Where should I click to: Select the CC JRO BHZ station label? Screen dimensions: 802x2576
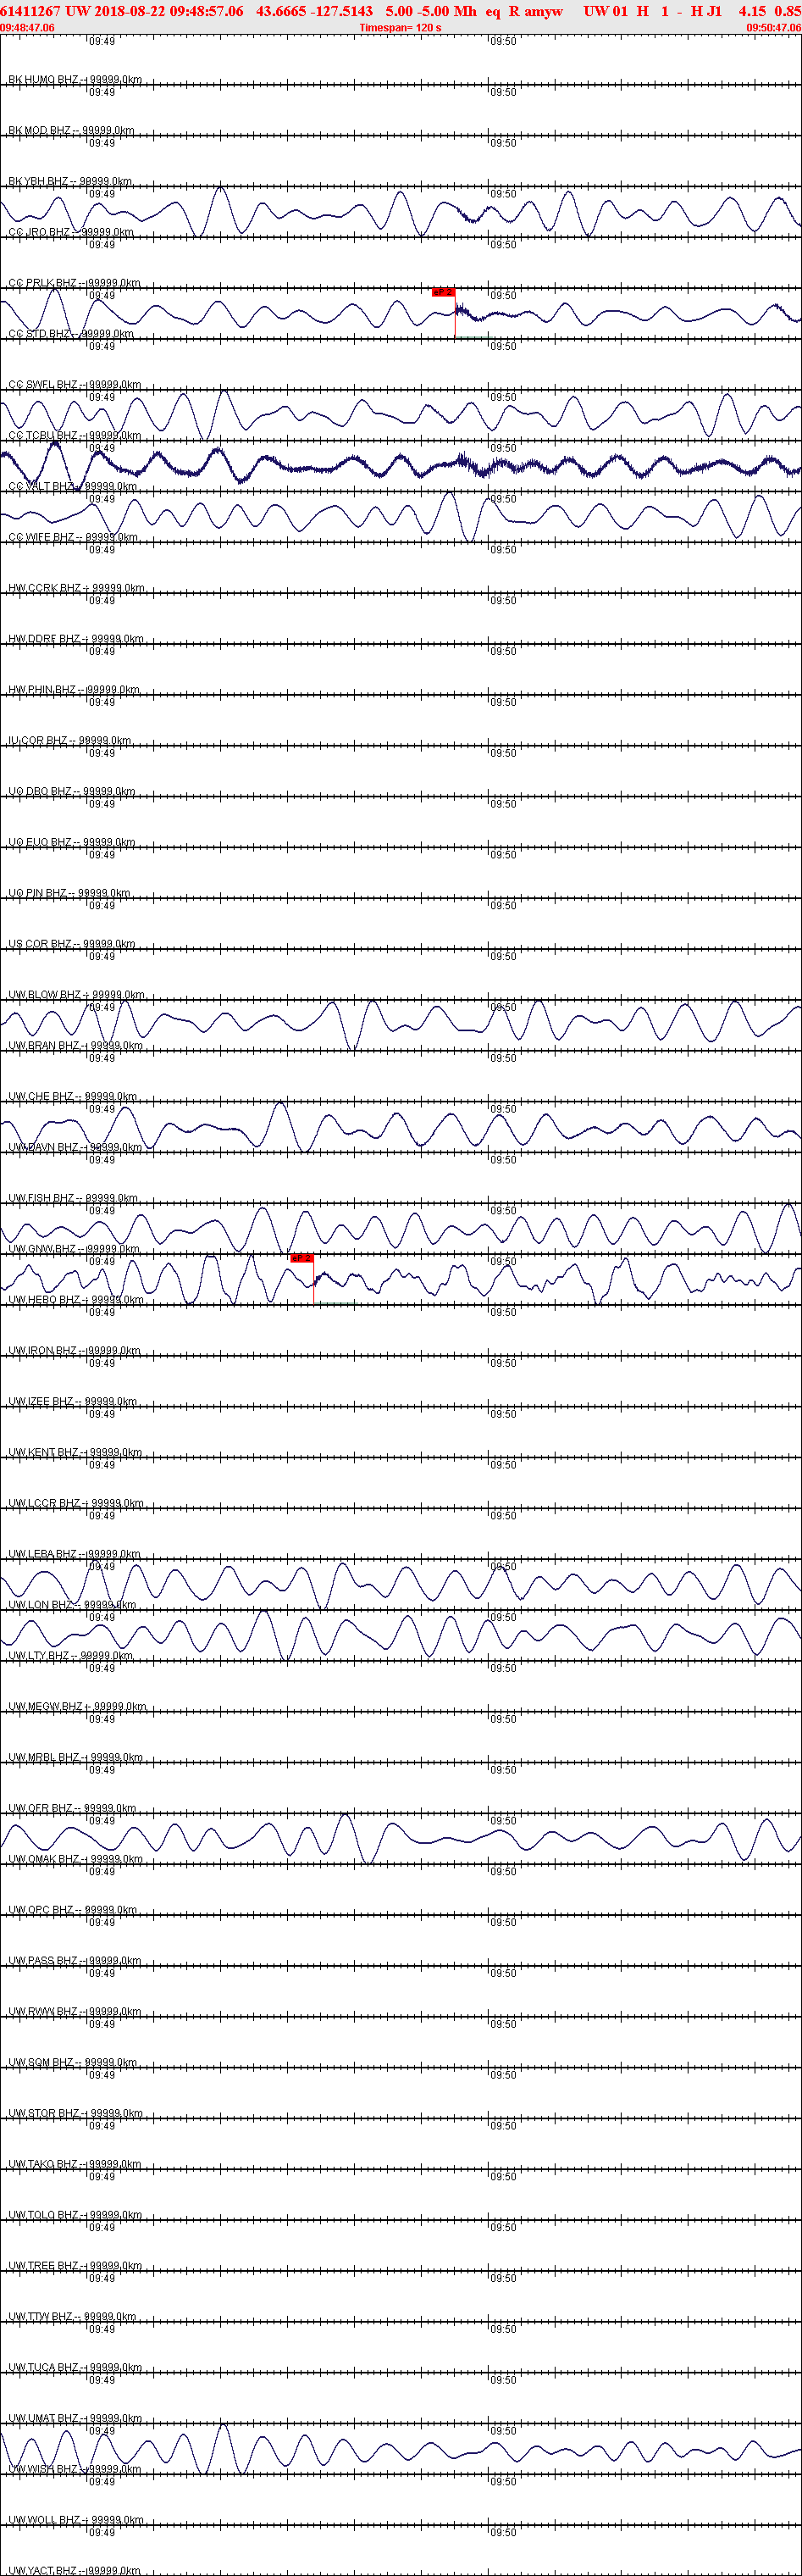[x=71, y=232]
